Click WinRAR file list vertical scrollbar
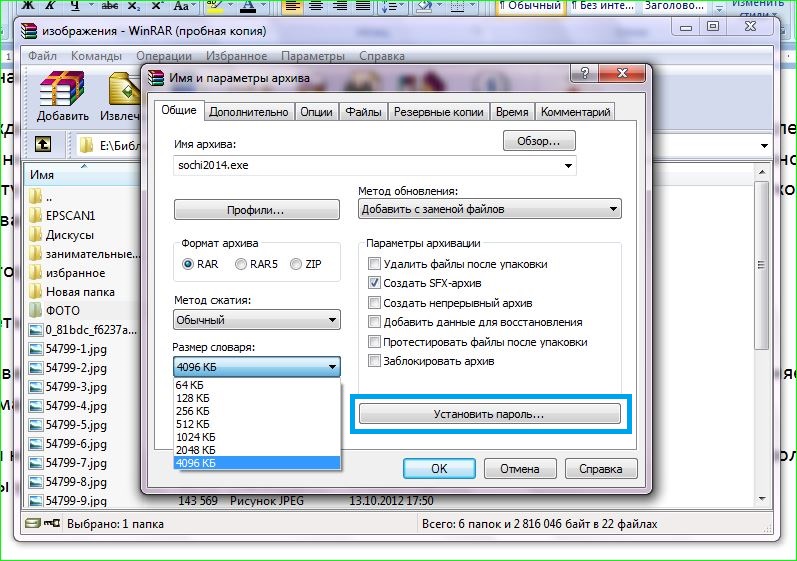Viewport: 797px width, 561px height. click(761, 264)
